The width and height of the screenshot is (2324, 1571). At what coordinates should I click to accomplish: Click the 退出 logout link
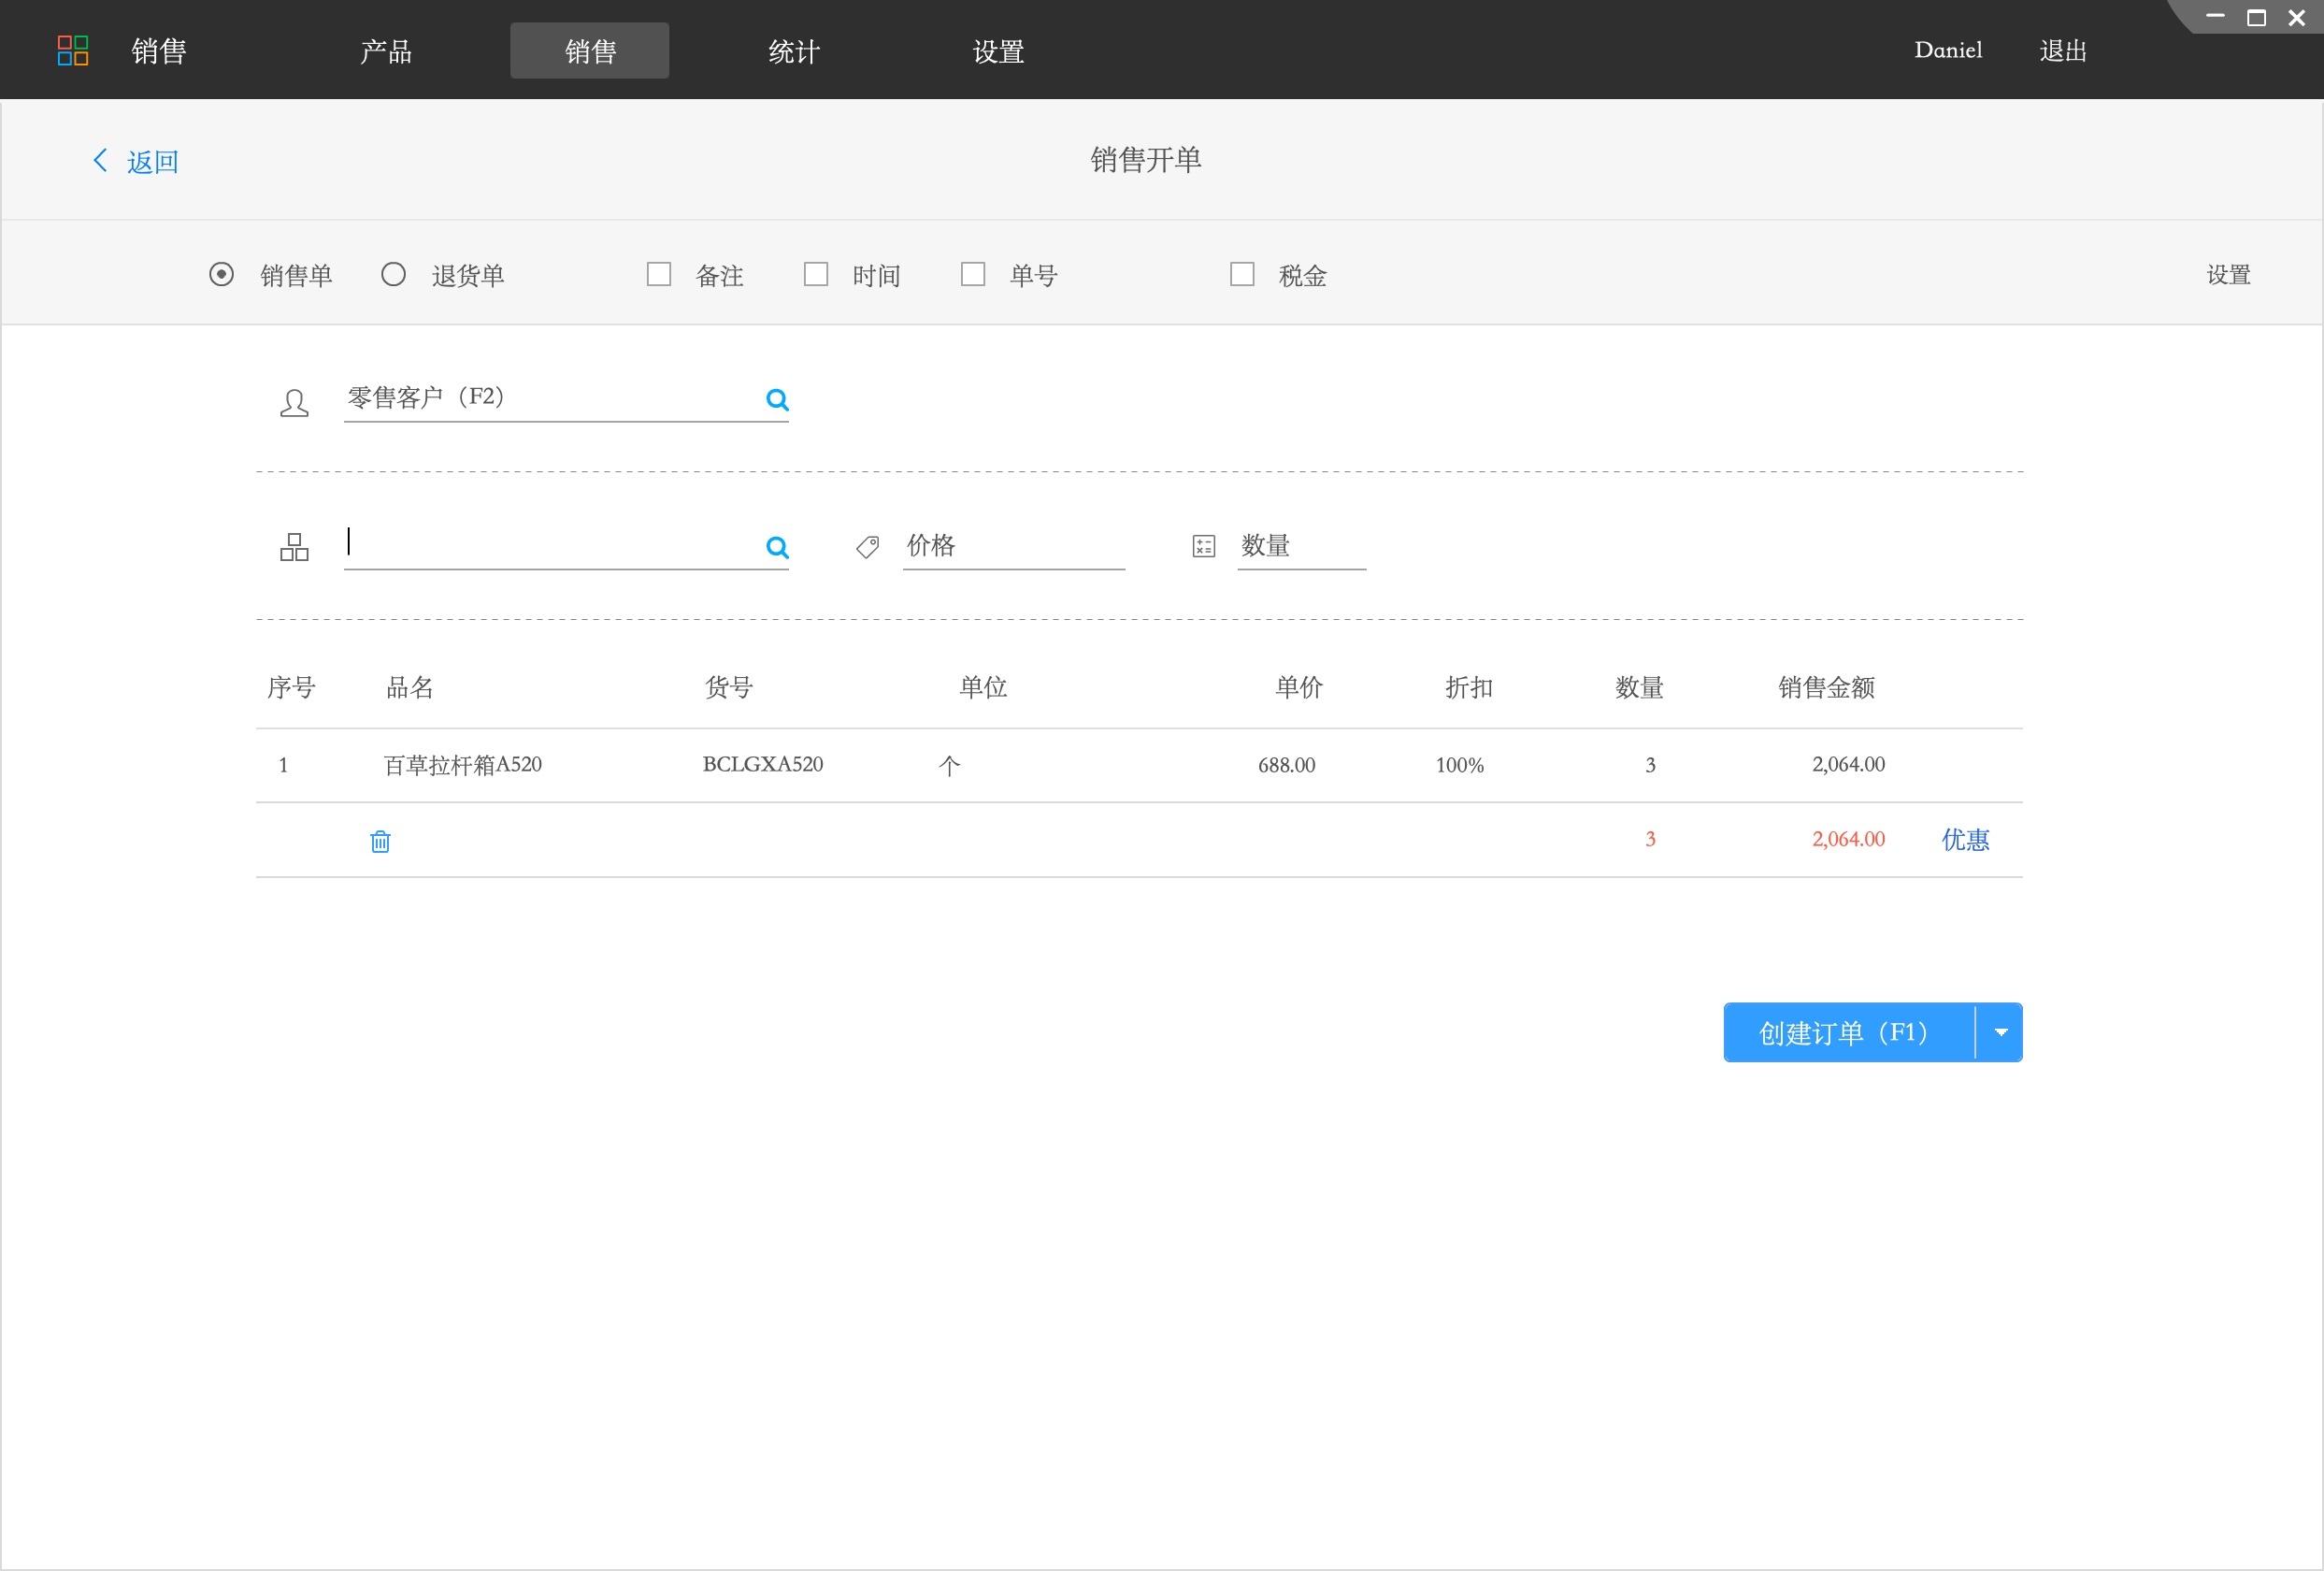pos(2063,51)
